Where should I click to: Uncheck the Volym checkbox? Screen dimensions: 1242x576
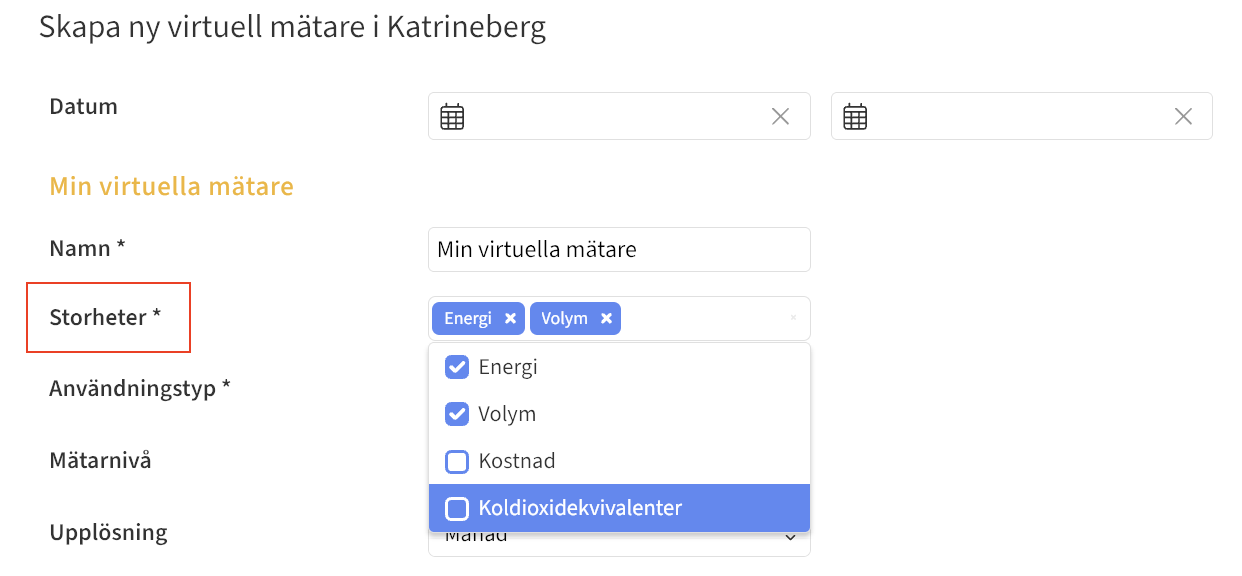(457, 414)
